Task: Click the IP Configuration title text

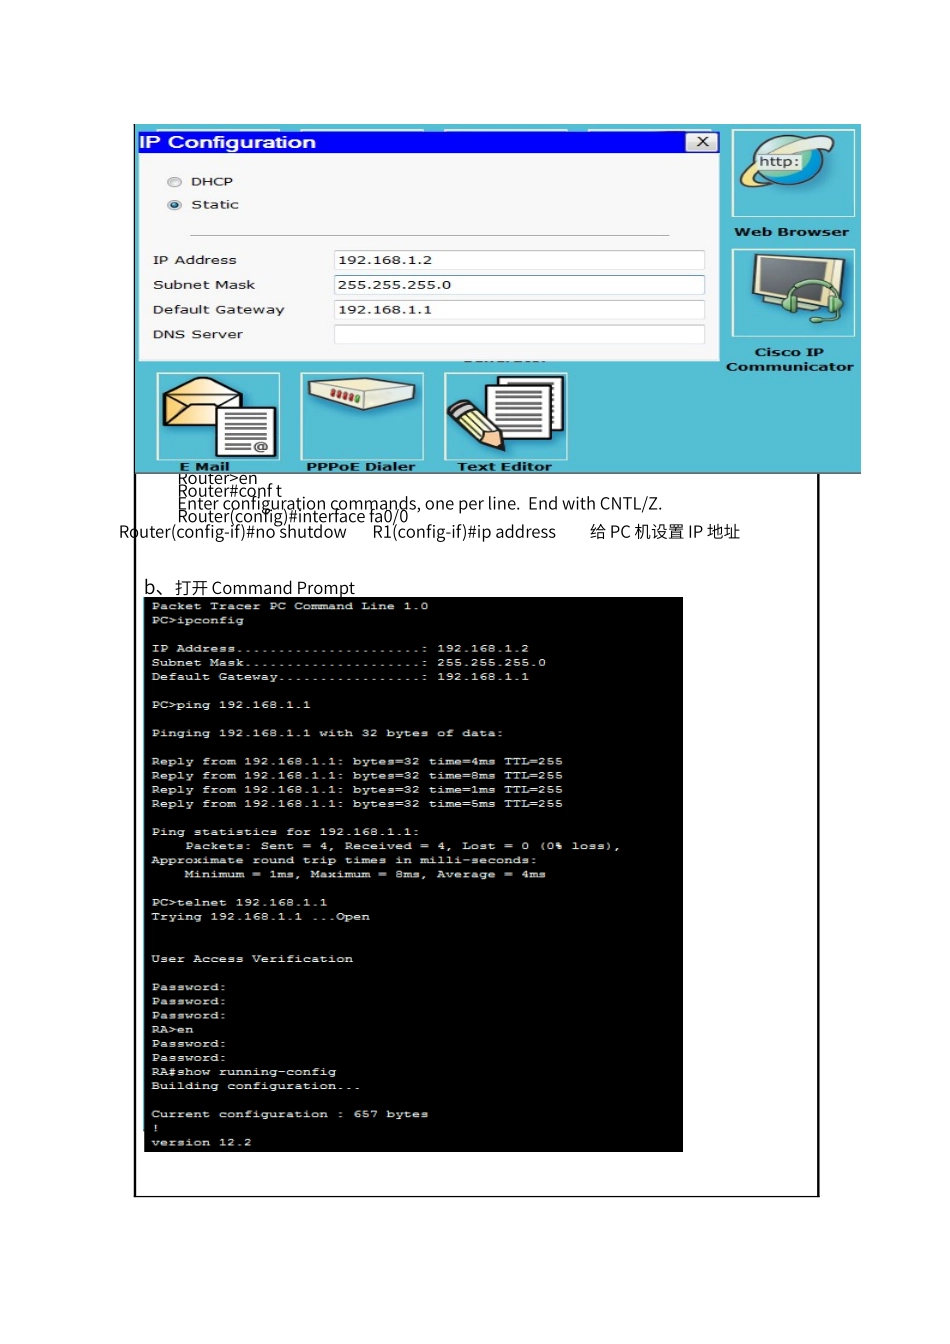Action: 227,142
